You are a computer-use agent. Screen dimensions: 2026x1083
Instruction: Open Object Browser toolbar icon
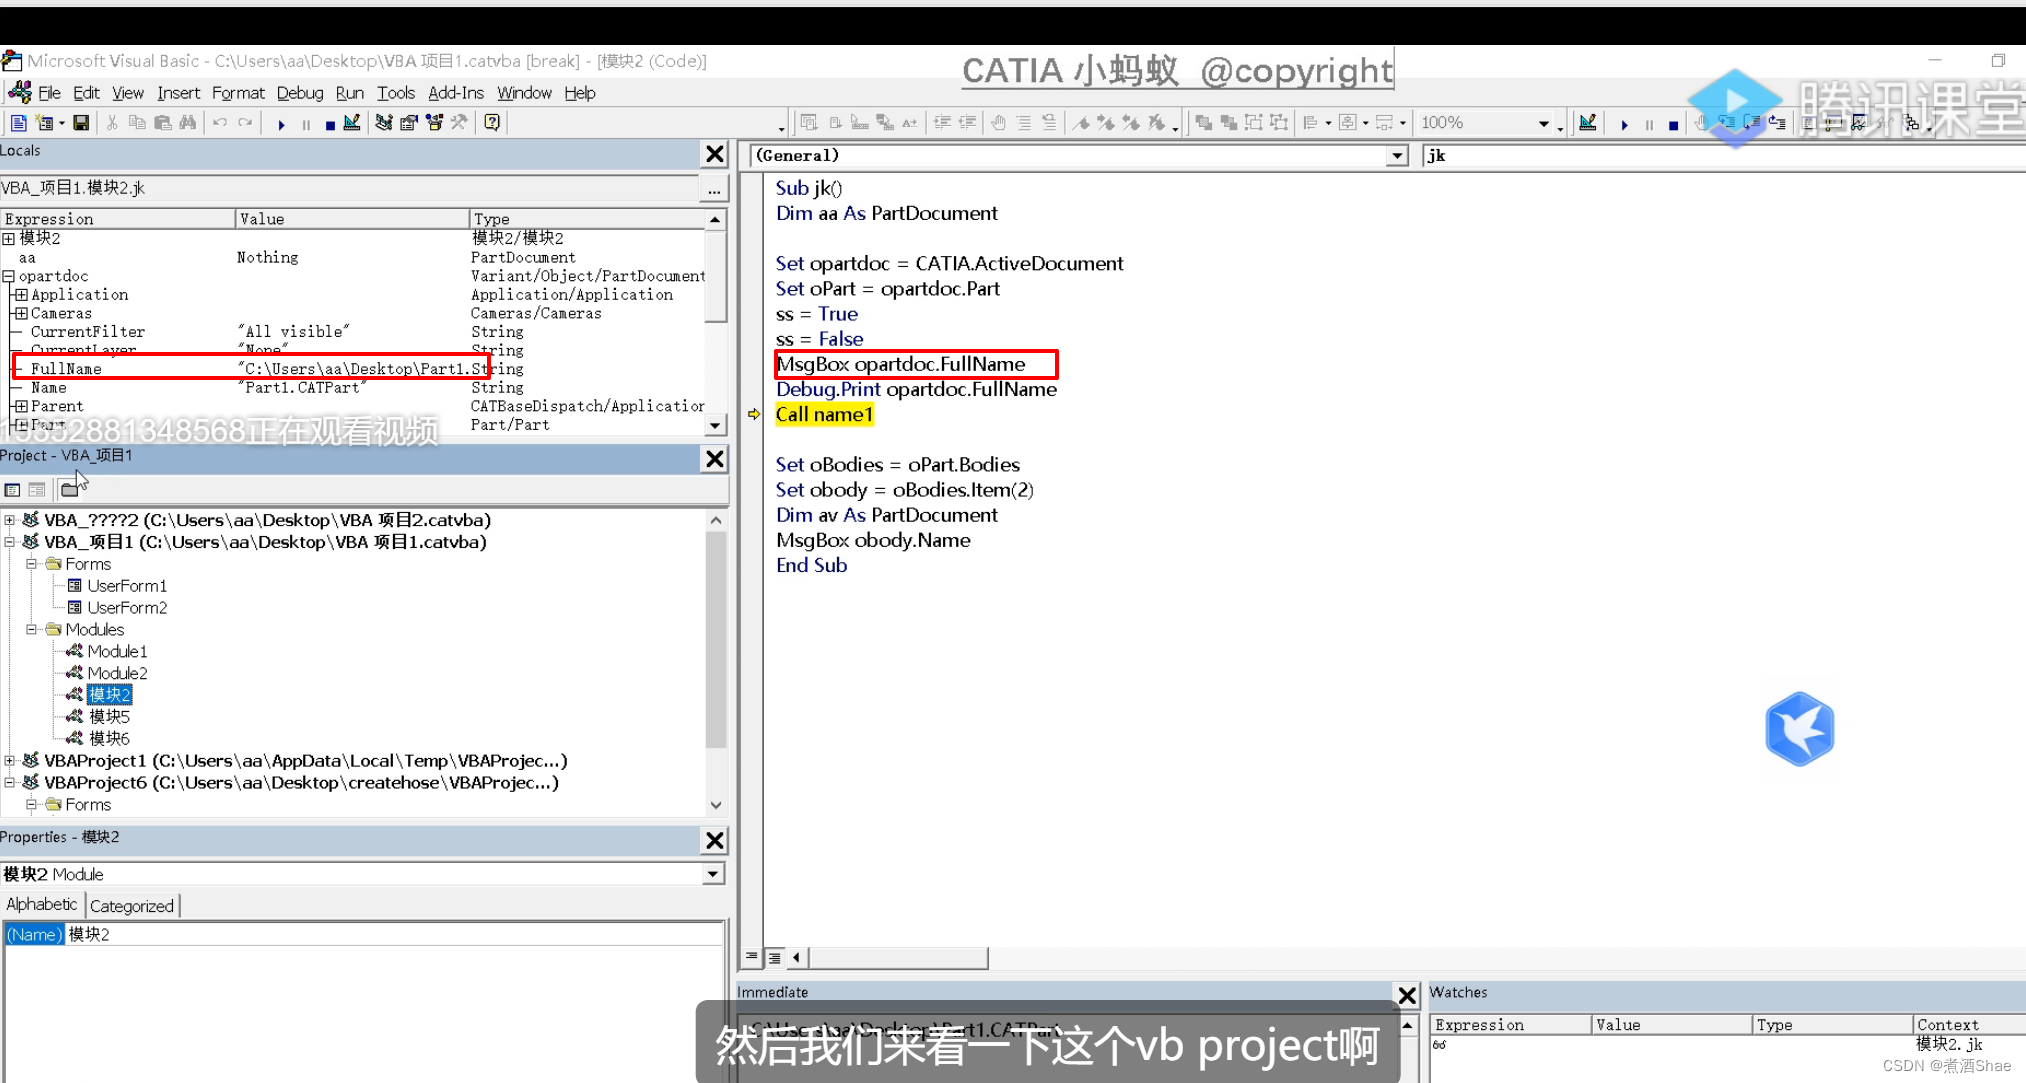434,123
